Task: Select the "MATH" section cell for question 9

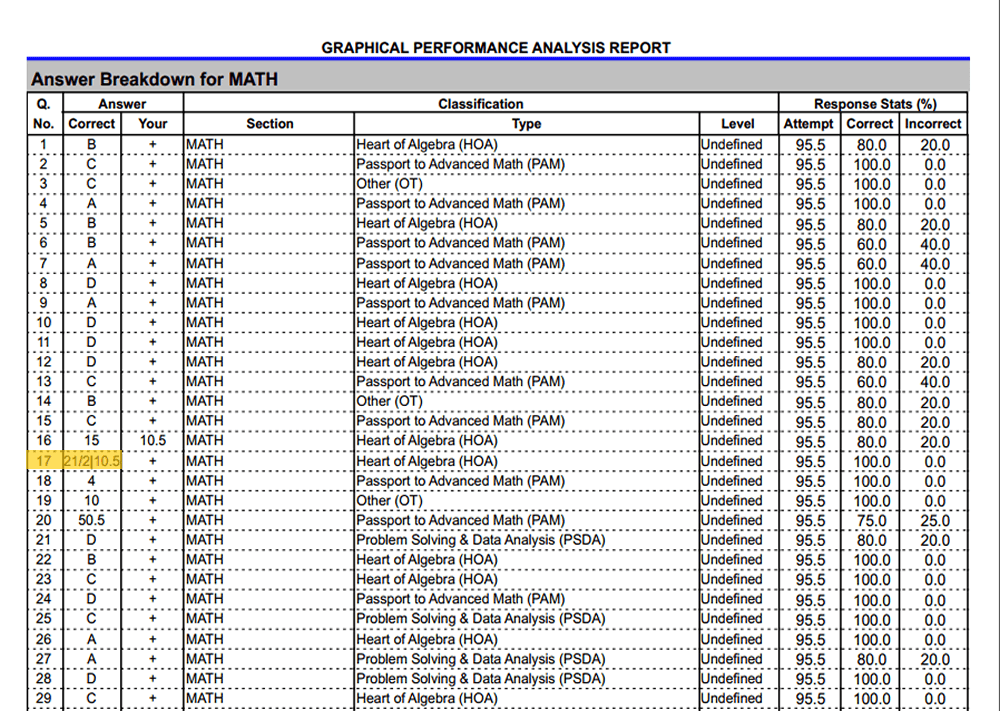Action: [205, 303]
